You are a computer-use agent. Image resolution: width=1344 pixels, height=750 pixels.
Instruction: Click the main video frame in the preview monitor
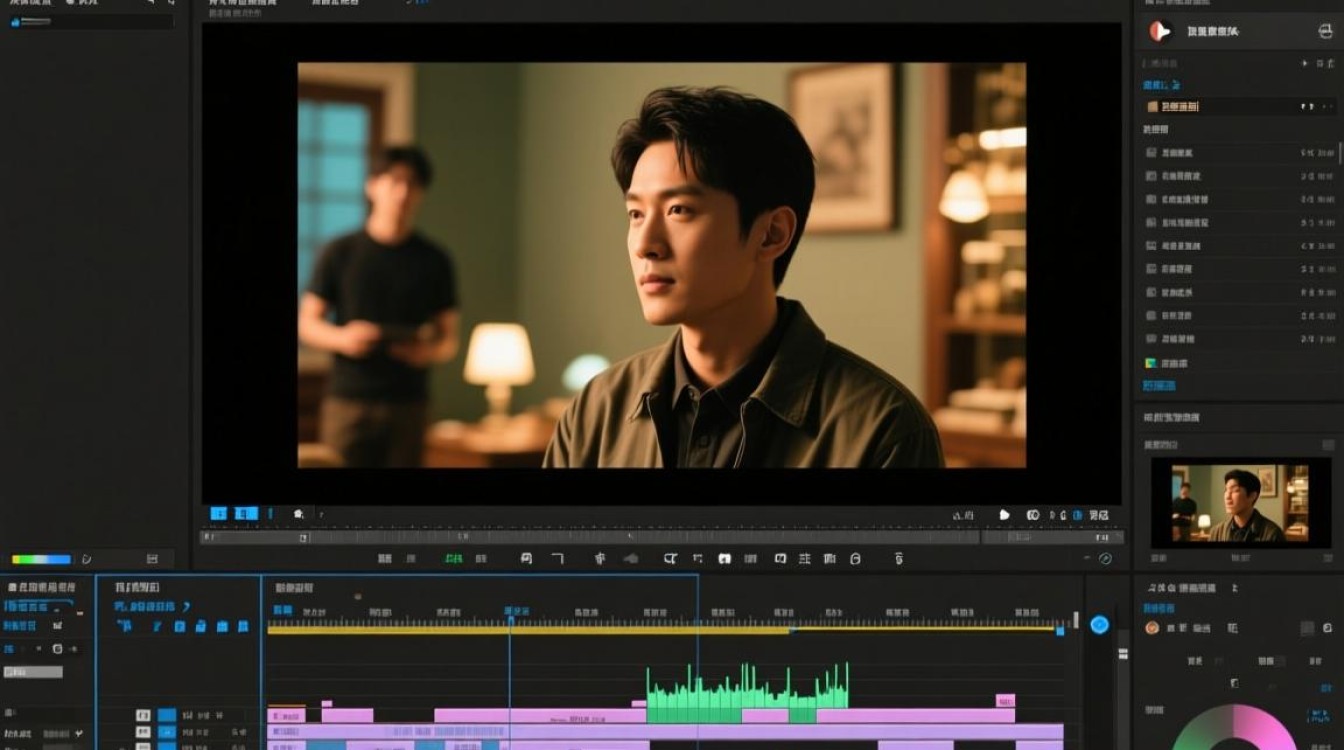(661, 265)
